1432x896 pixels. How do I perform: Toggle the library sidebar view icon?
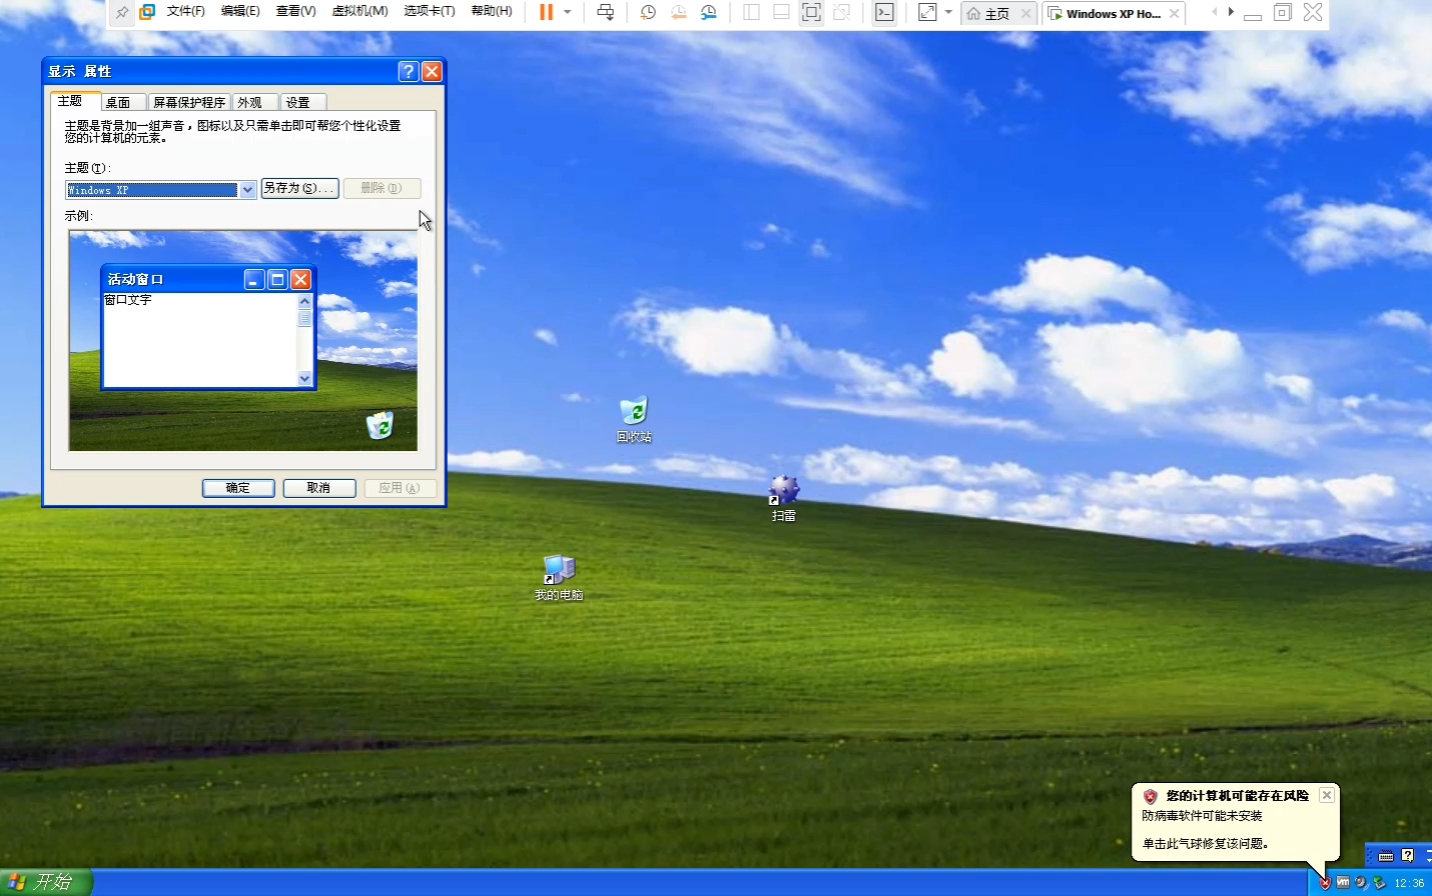pyautogui.click(x=752, y=12)
